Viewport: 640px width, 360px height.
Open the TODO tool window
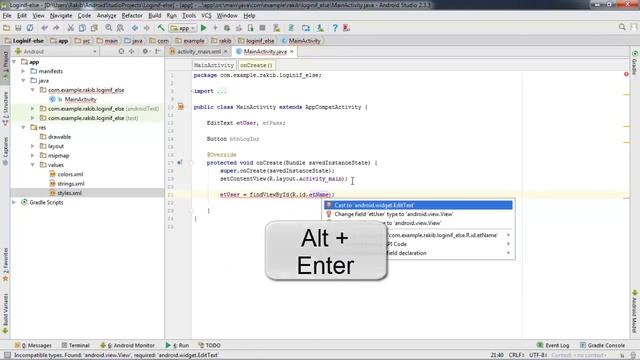click(210, 345)
